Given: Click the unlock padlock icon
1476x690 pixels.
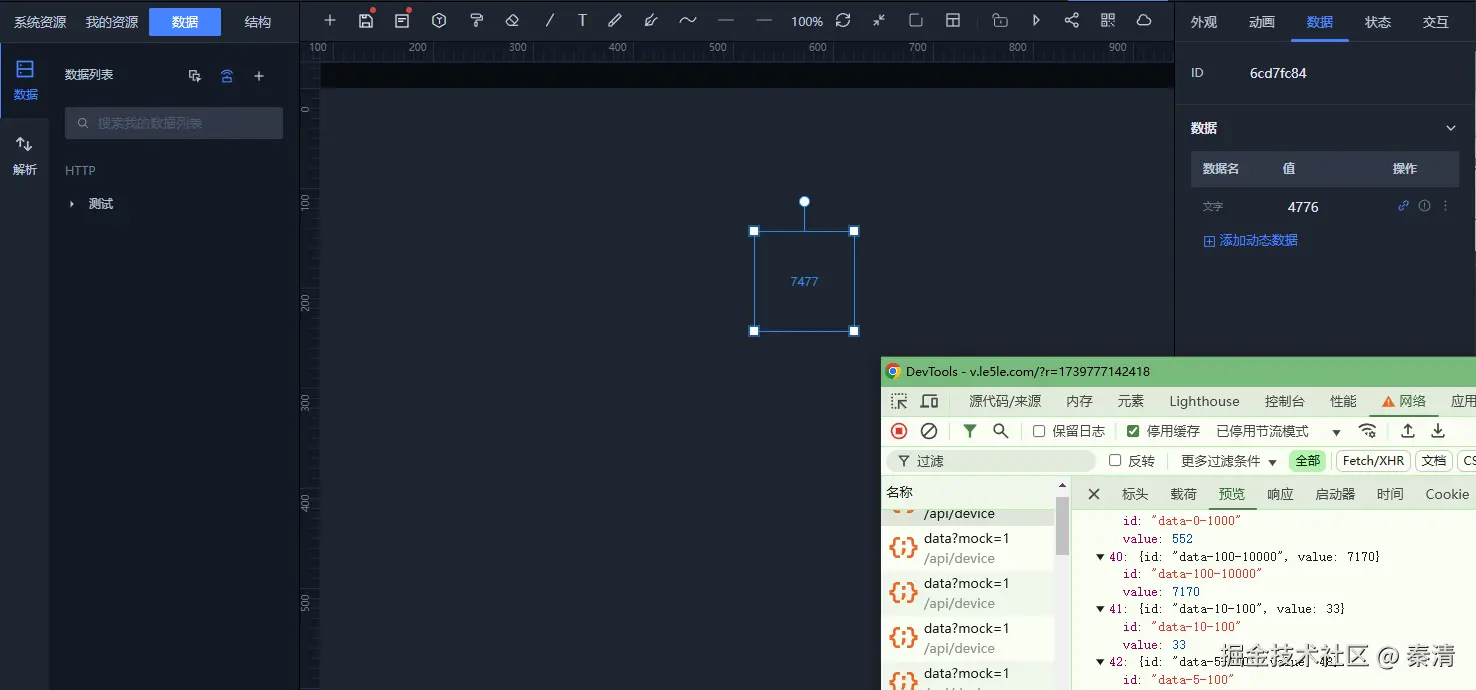Looking at the screenshot, I should tap(1000, 21).
